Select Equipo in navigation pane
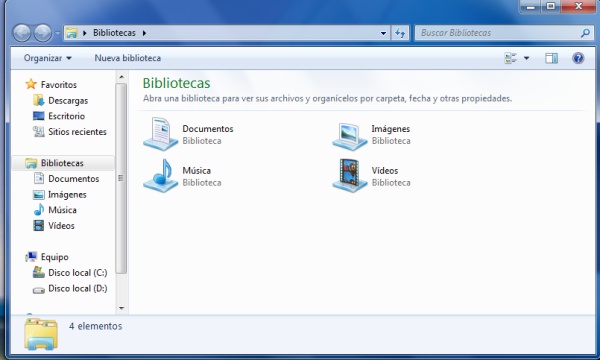Image resolution: width=600 pixels, height=360 pixels. click(55, 257)
